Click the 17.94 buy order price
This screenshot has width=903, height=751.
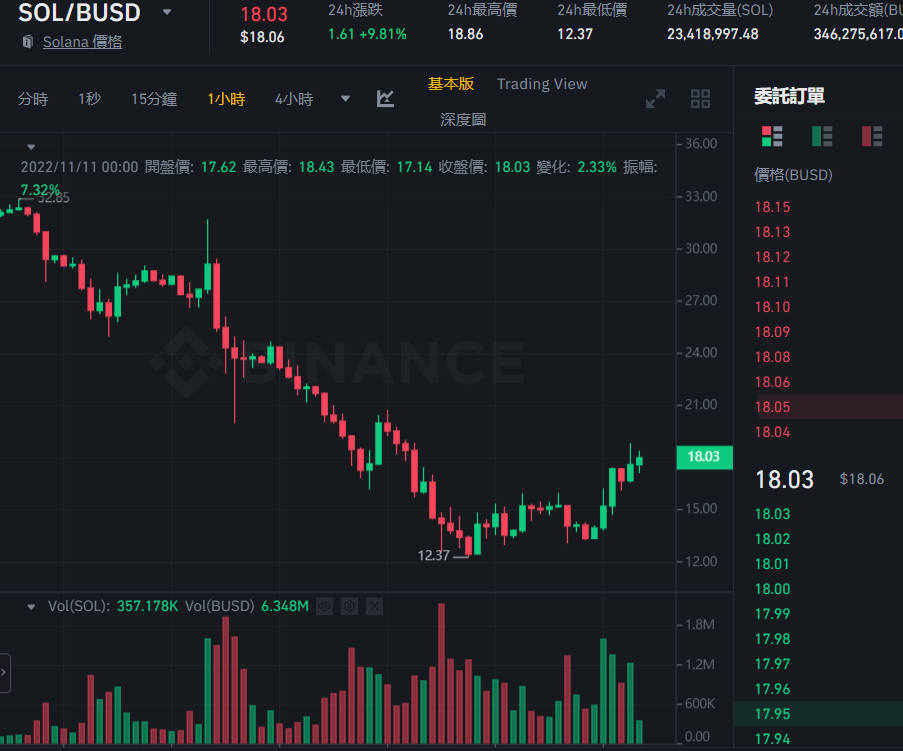pos(772,739)
